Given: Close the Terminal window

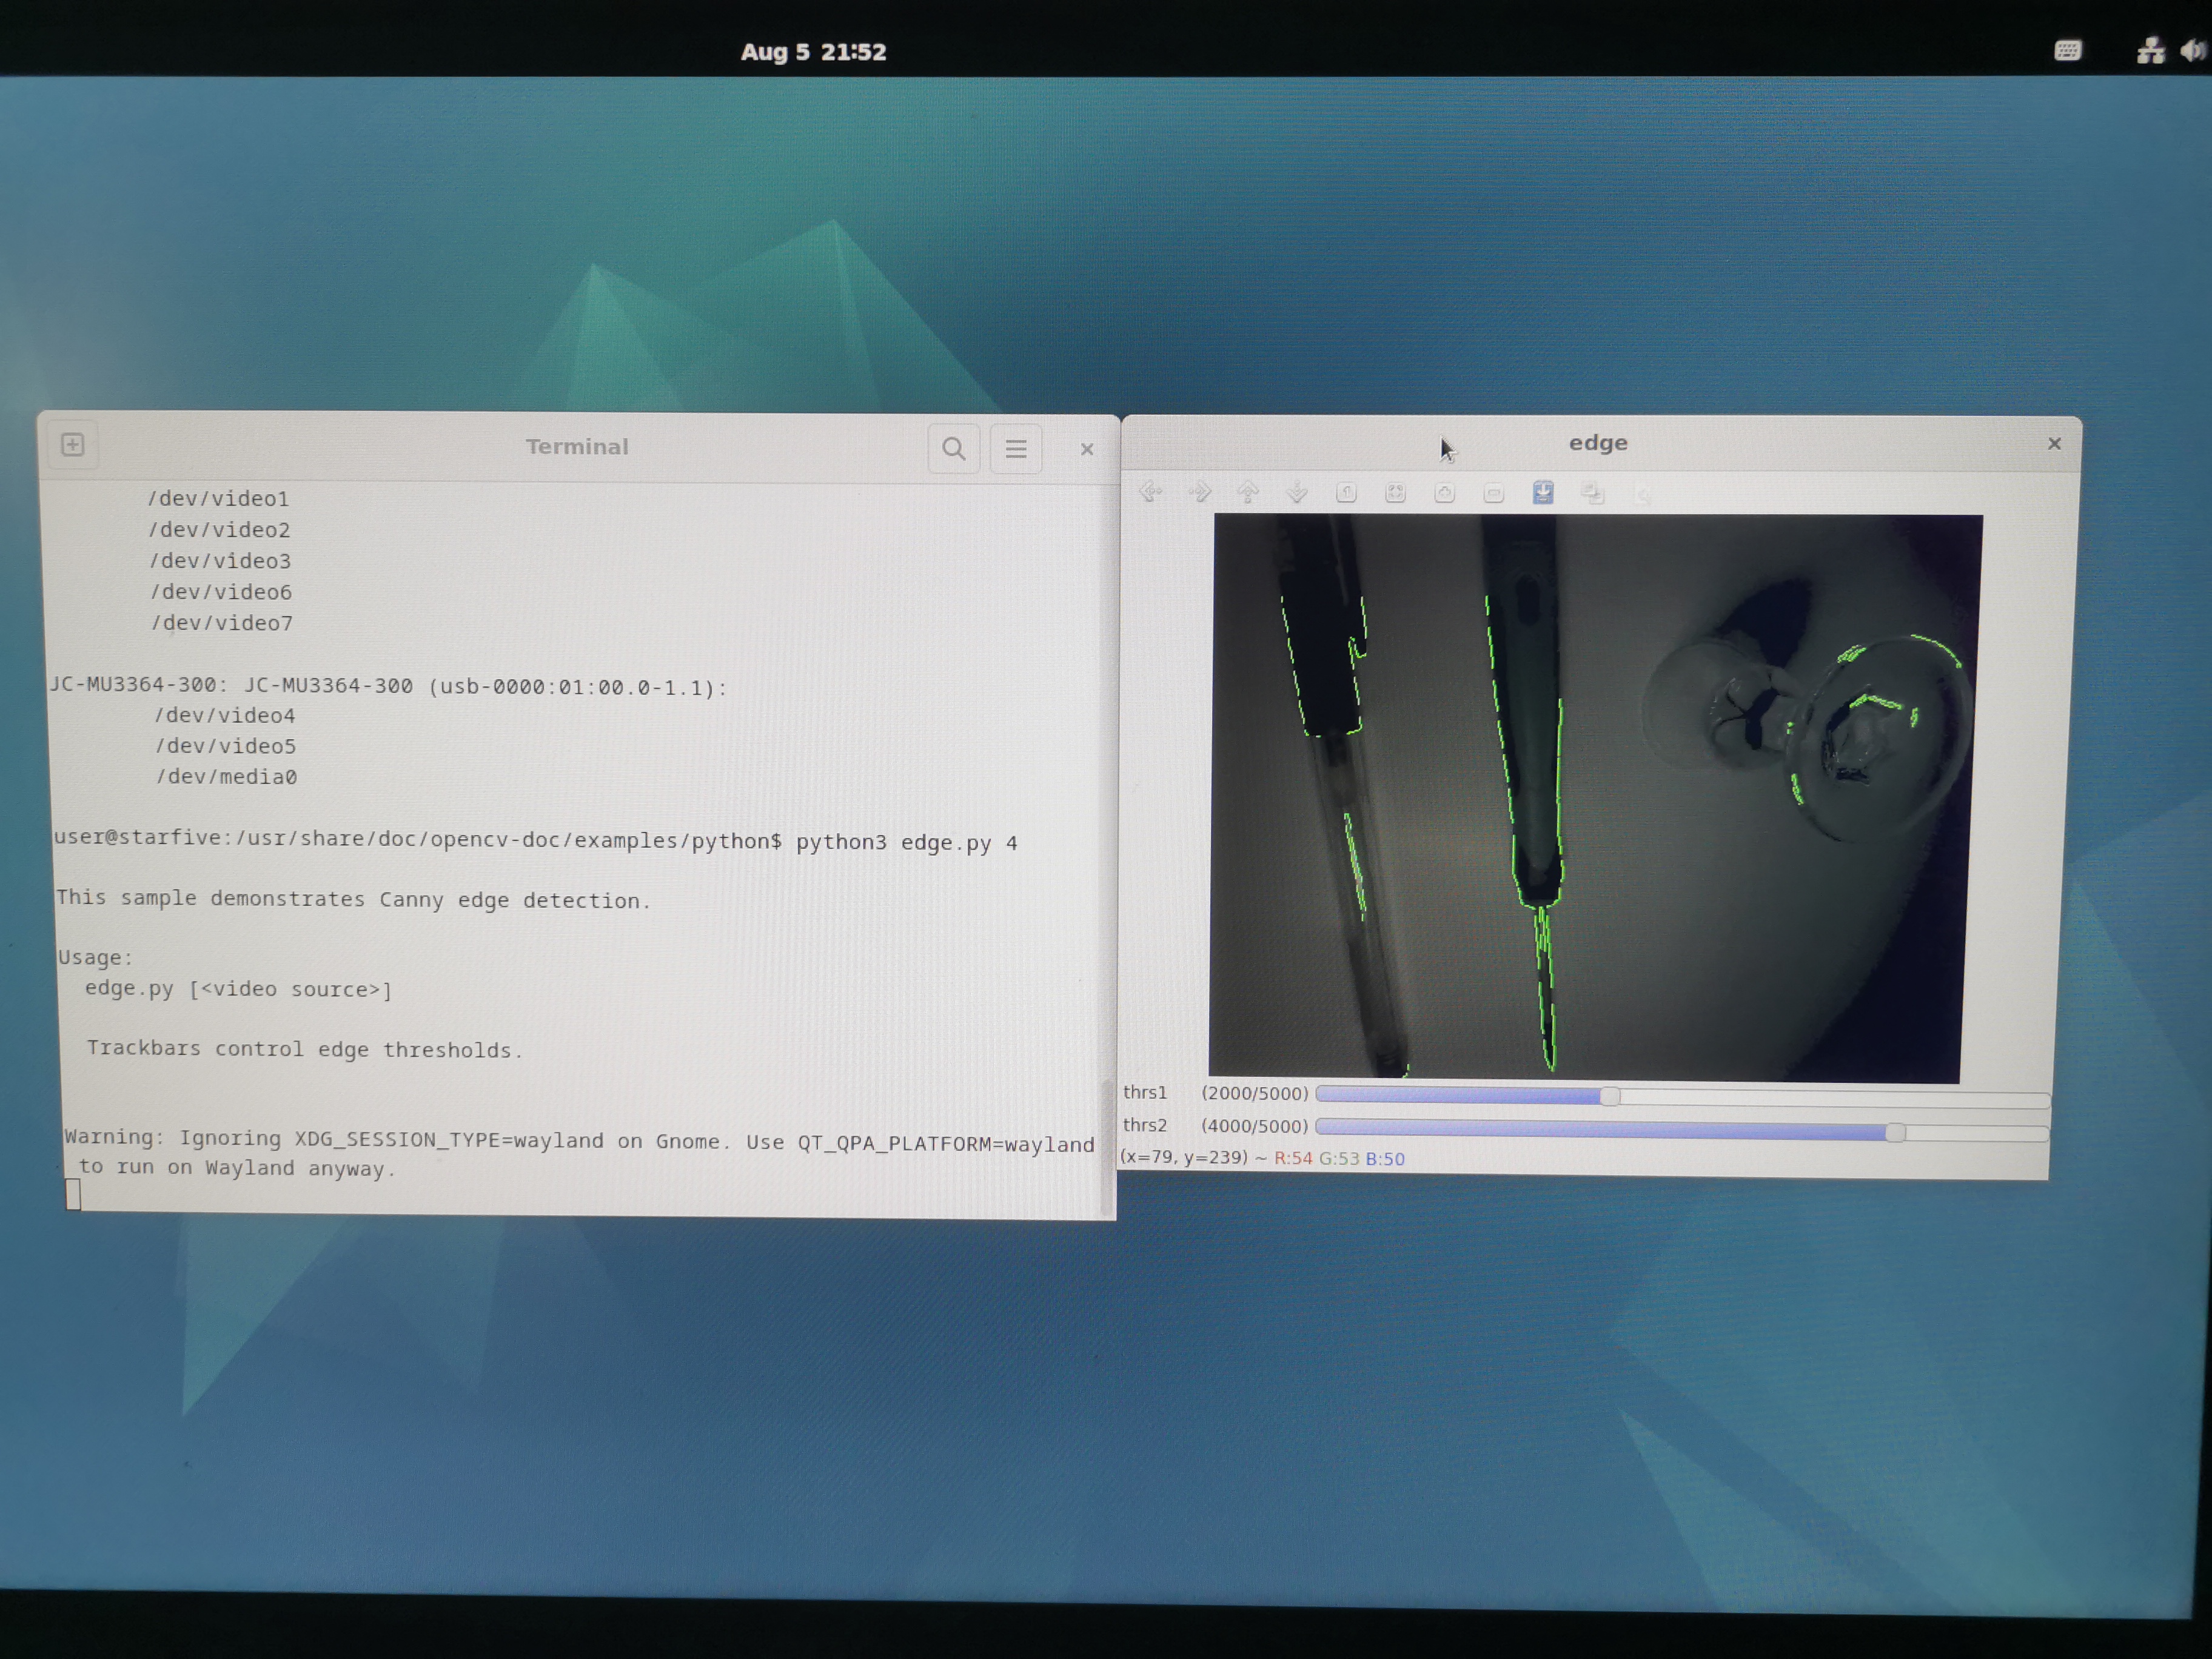Looking at the screenshot, I should pos(1087,450).
